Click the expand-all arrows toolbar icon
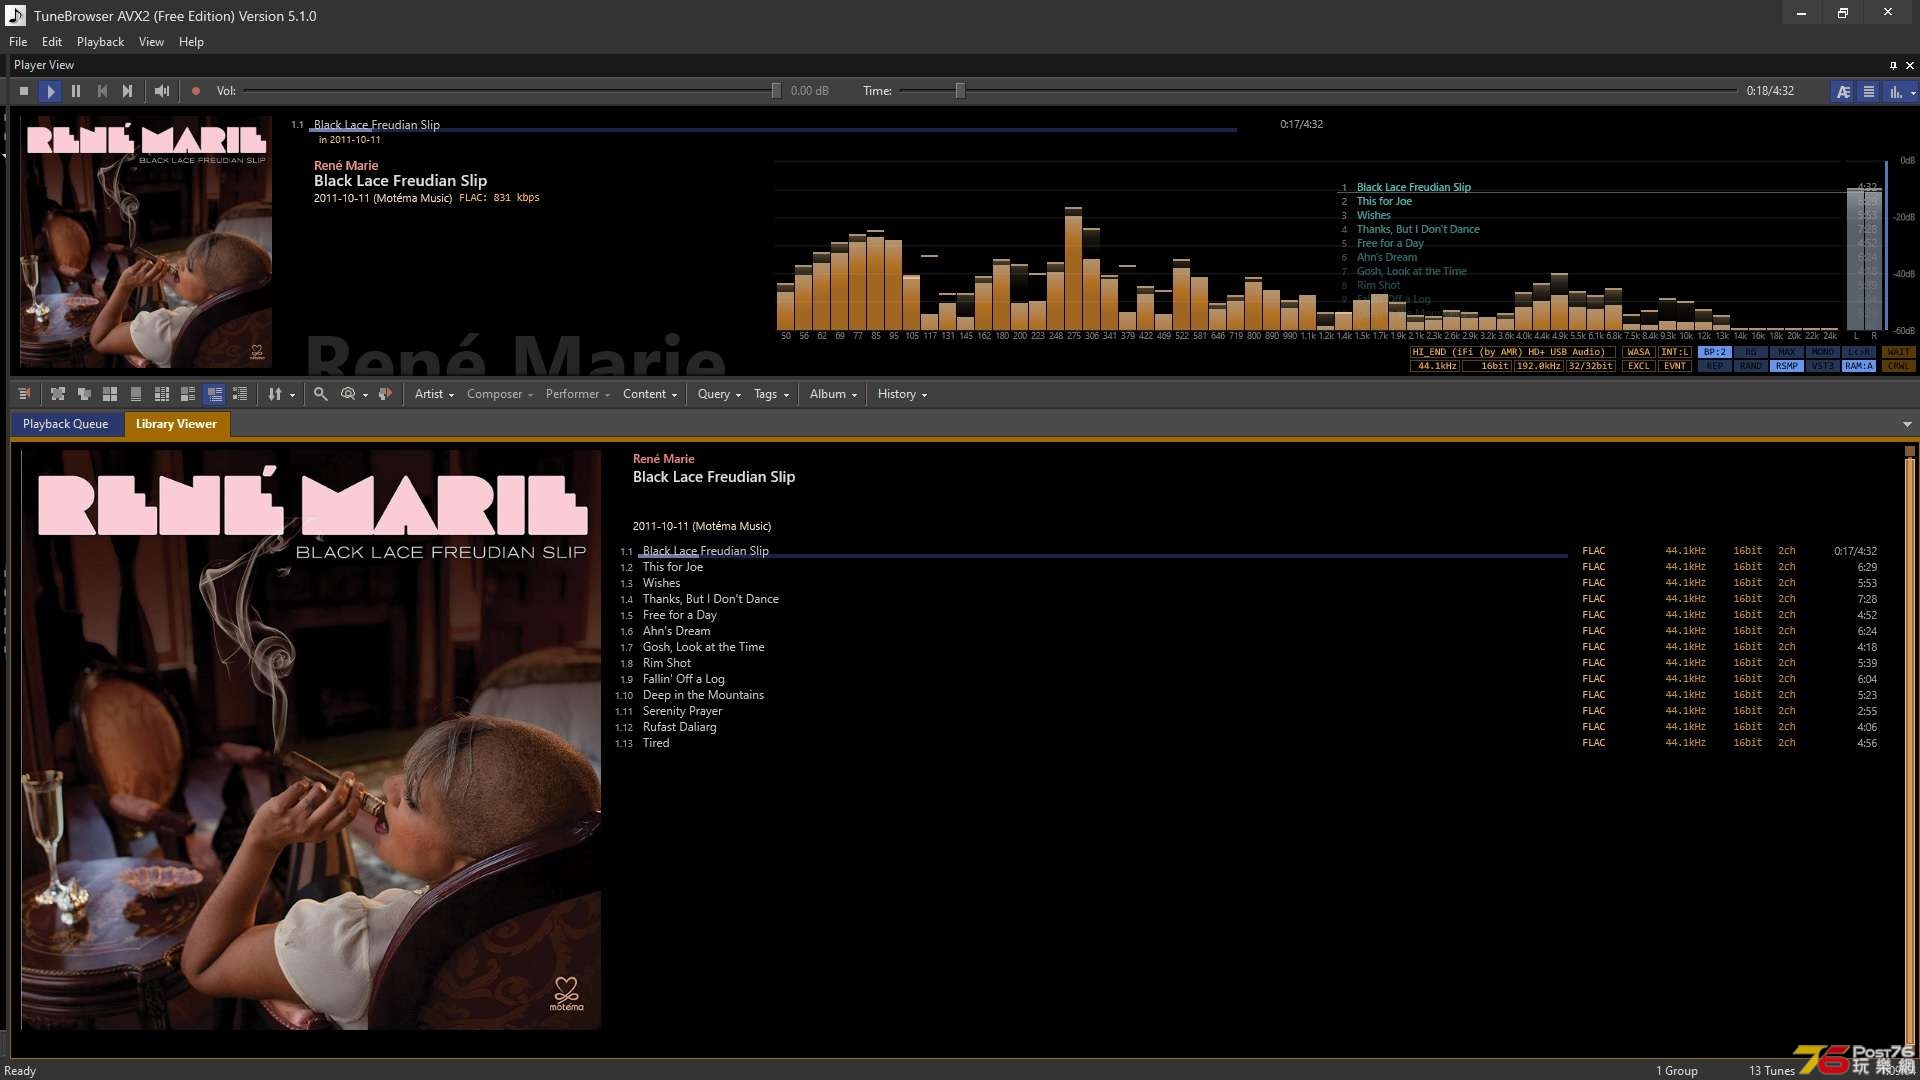 coord(58,394)
